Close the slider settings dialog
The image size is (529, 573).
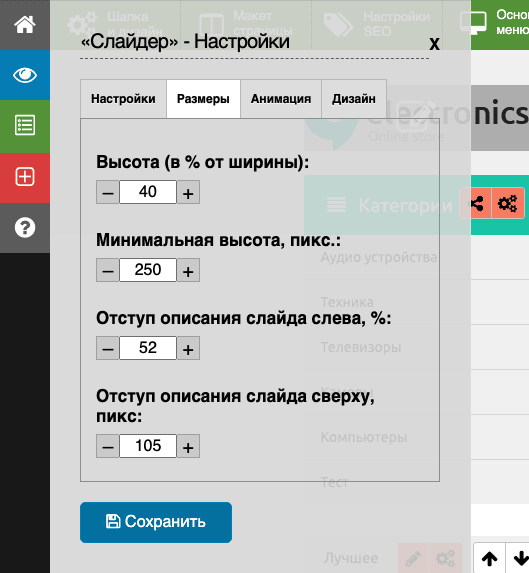click(434, 44)
